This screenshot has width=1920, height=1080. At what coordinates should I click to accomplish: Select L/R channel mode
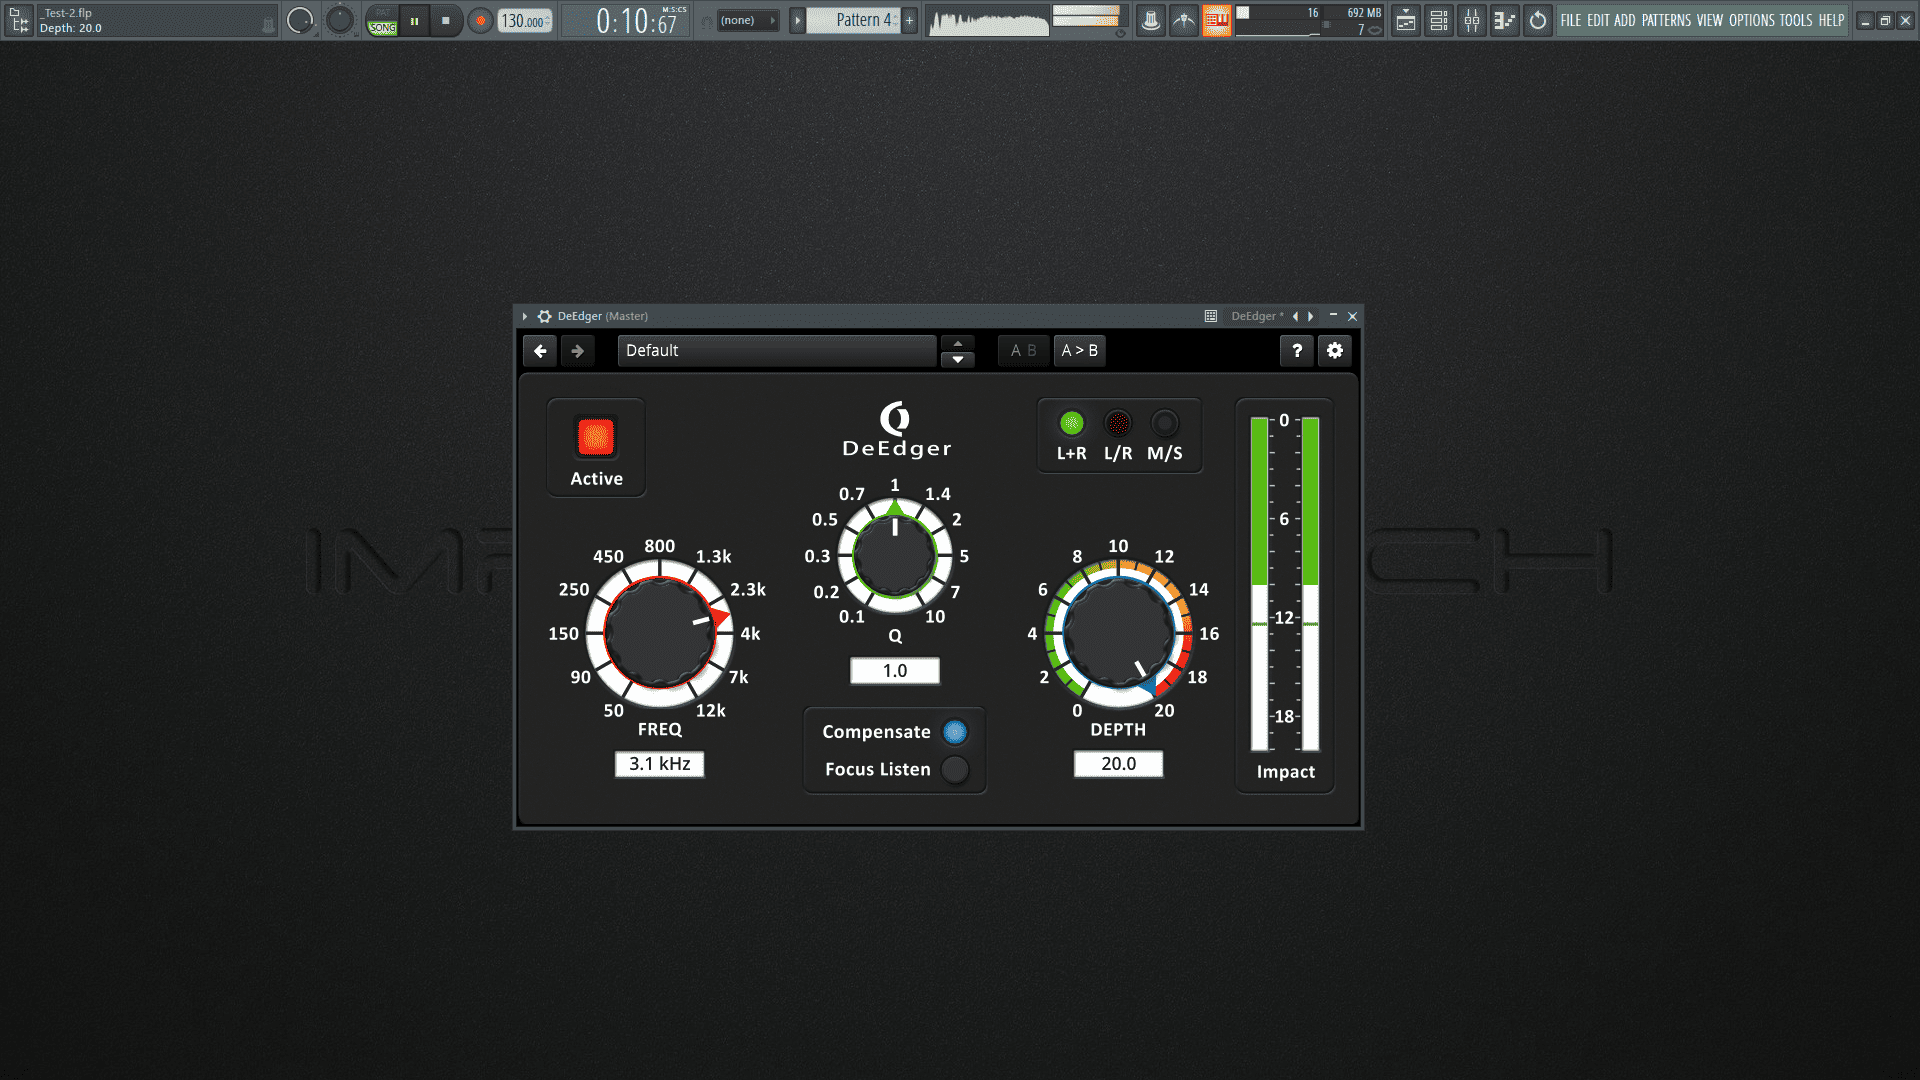[x=1118, y=423]
